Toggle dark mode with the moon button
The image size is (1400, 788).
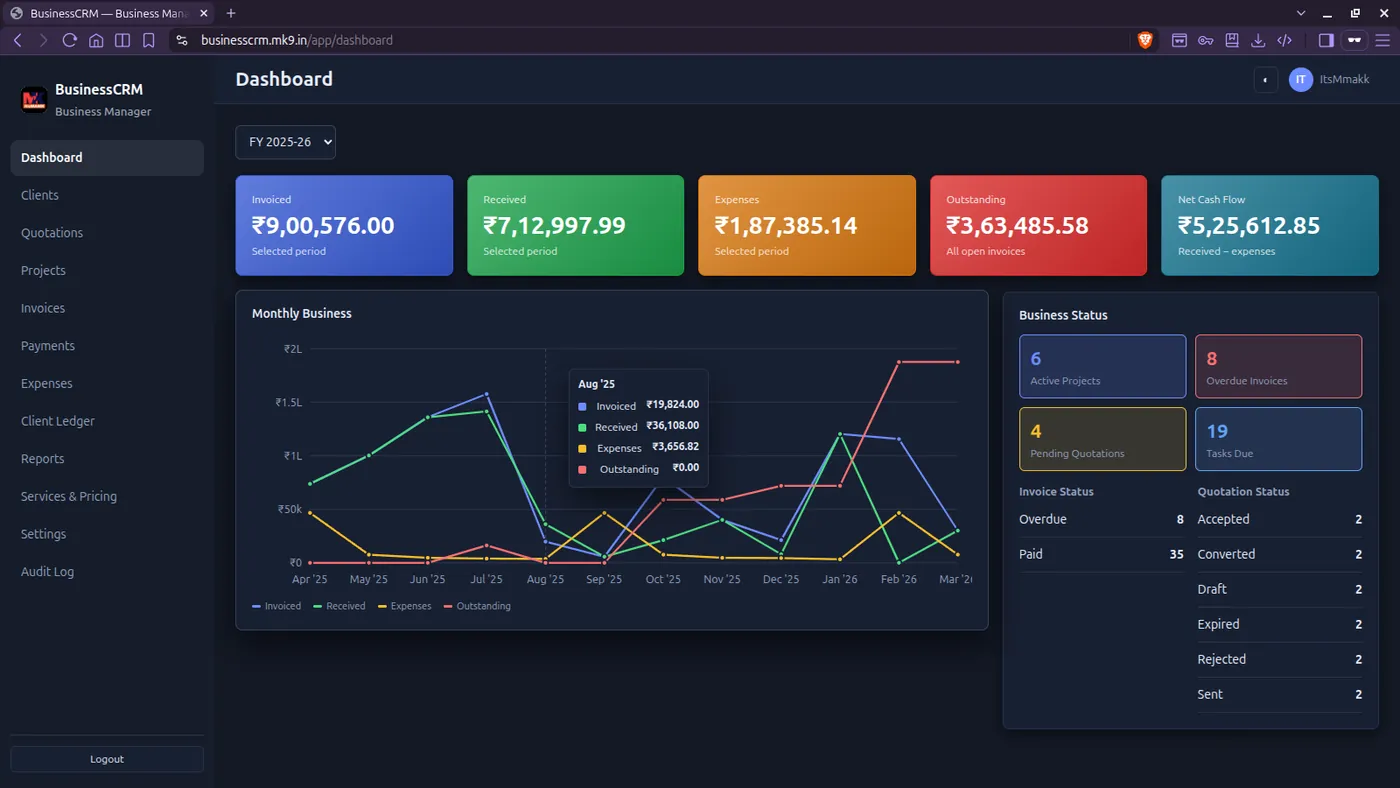point(1266,80)
